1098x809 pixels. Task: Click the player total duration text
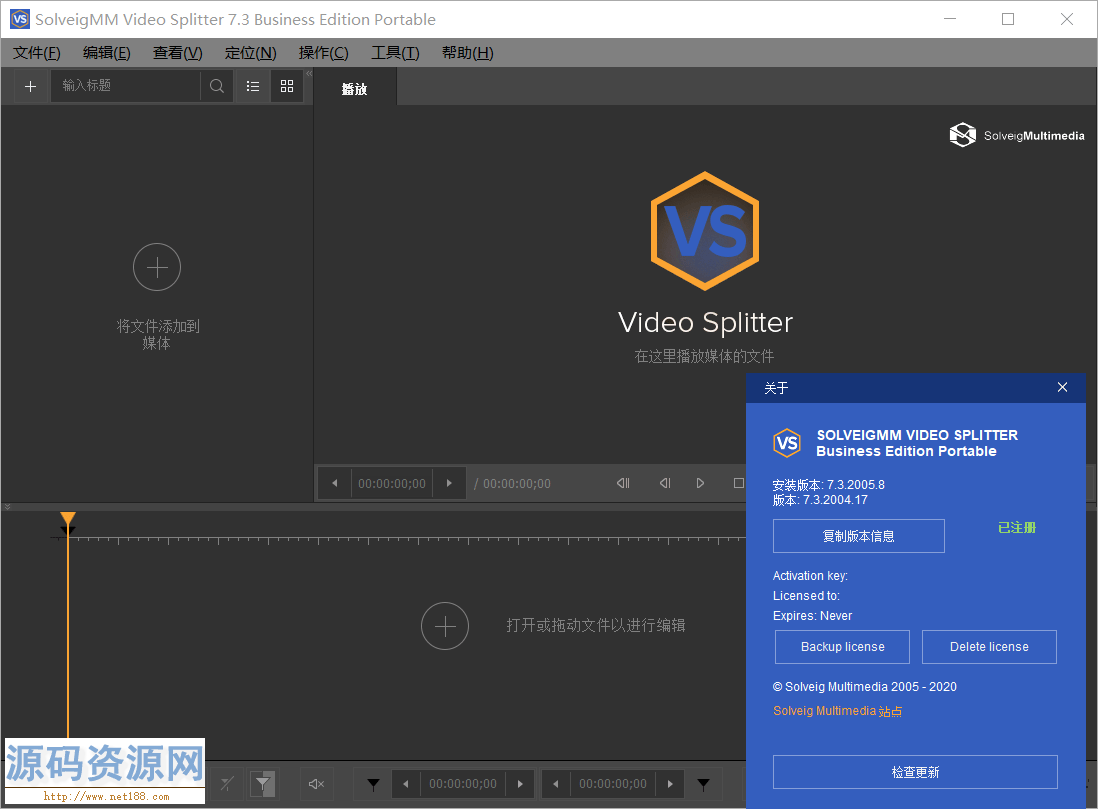pos(513,483)
